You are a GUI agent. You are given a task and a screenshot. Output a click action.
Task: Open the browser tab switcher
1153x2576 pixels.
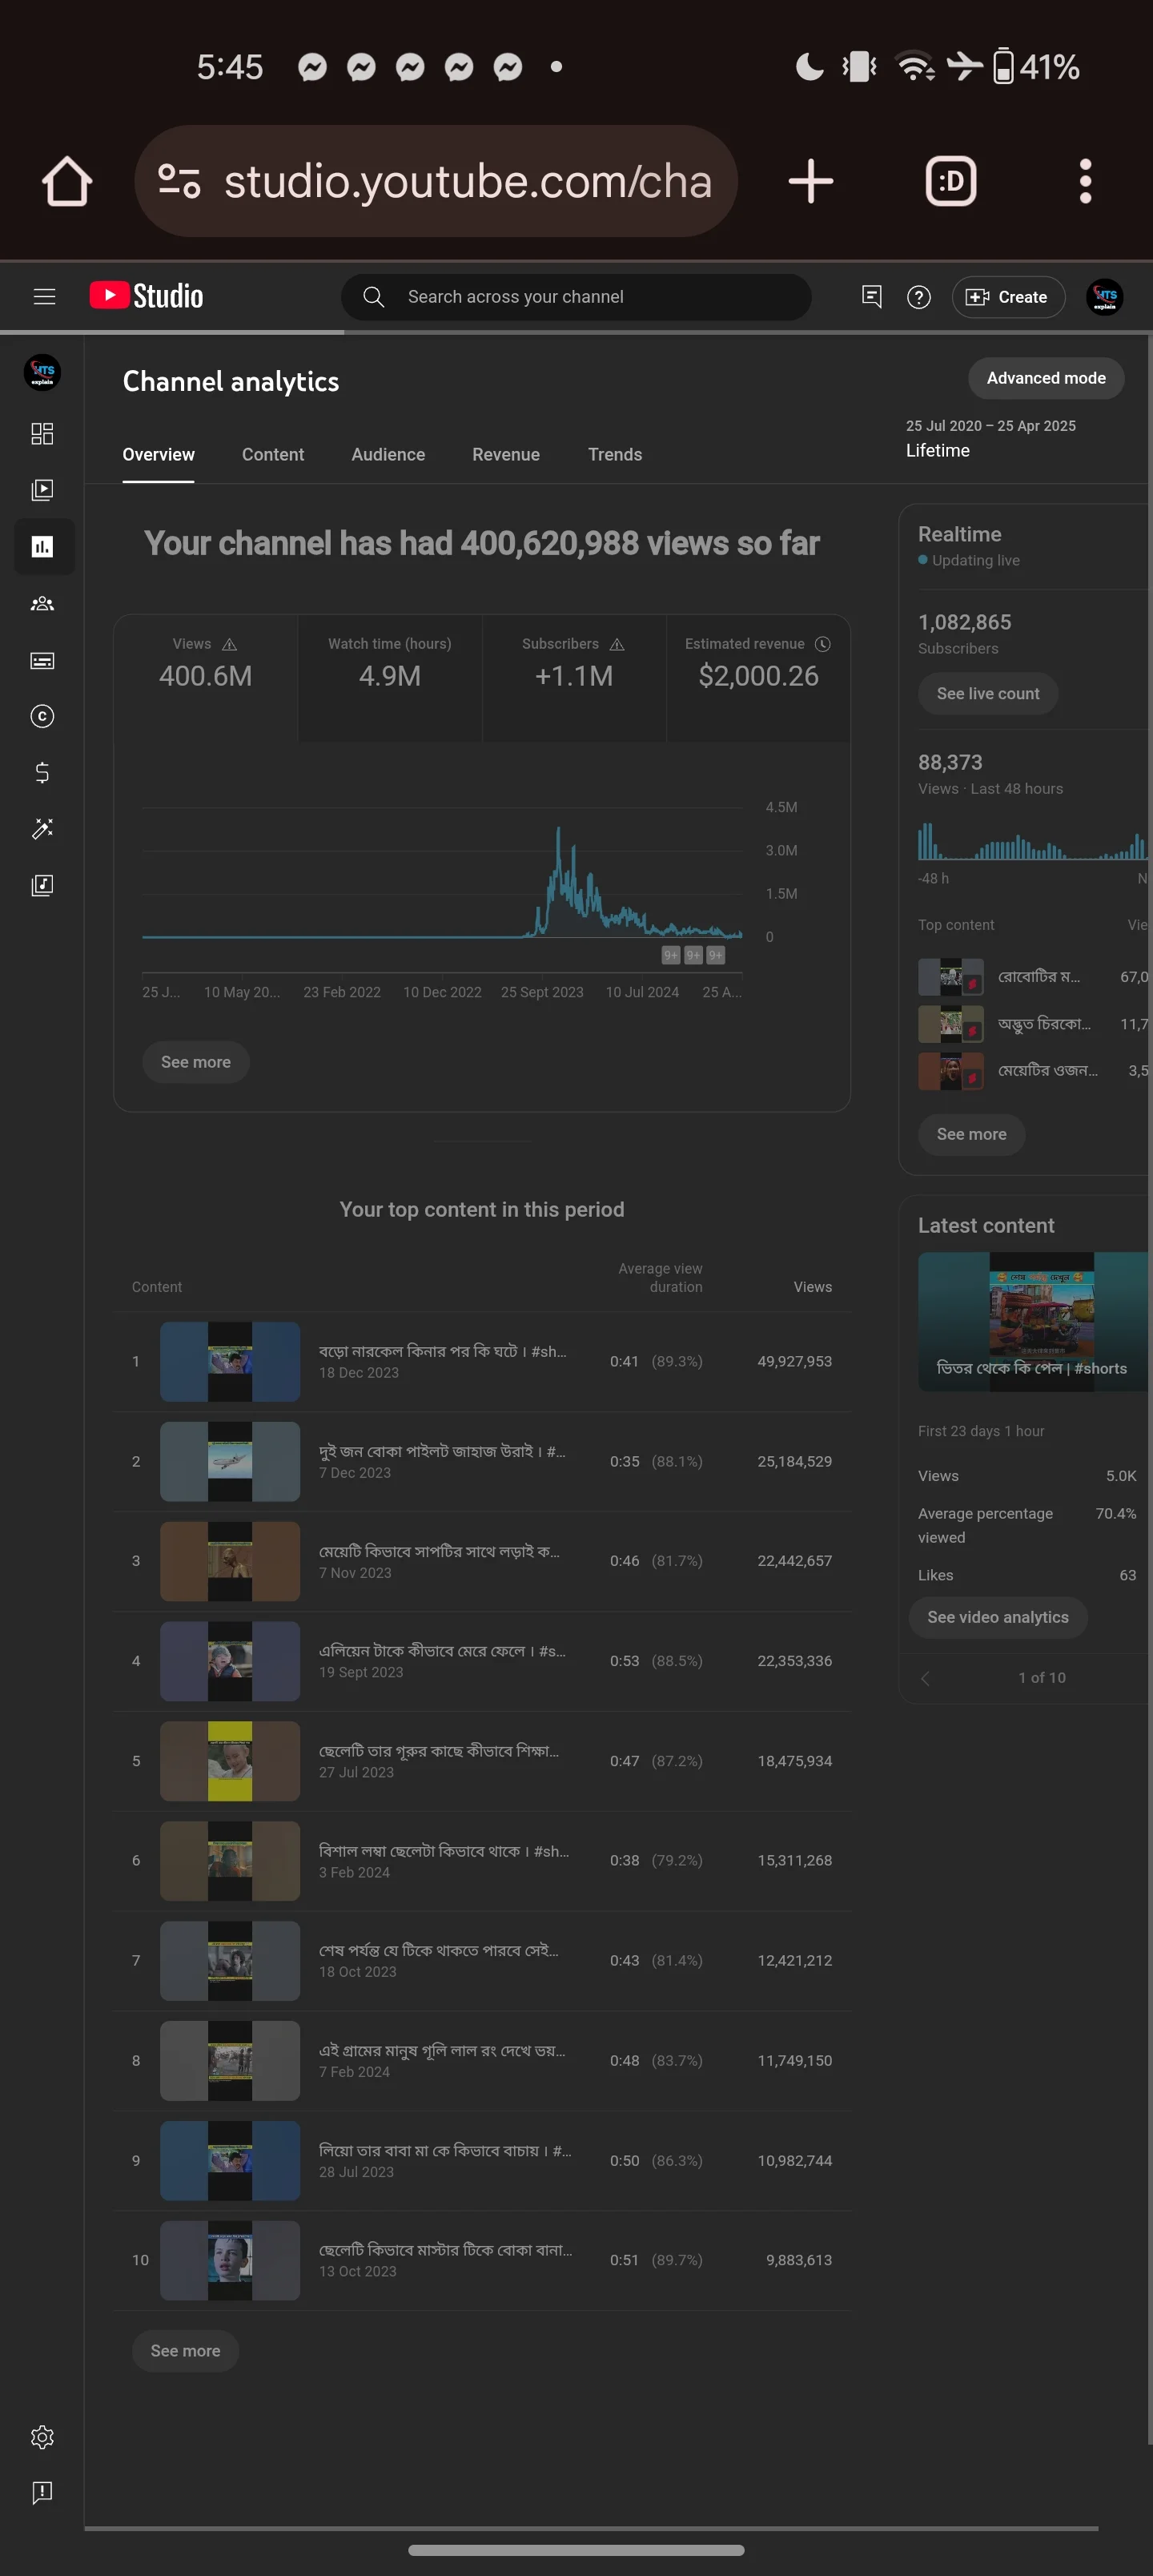[x=950, y=181]
